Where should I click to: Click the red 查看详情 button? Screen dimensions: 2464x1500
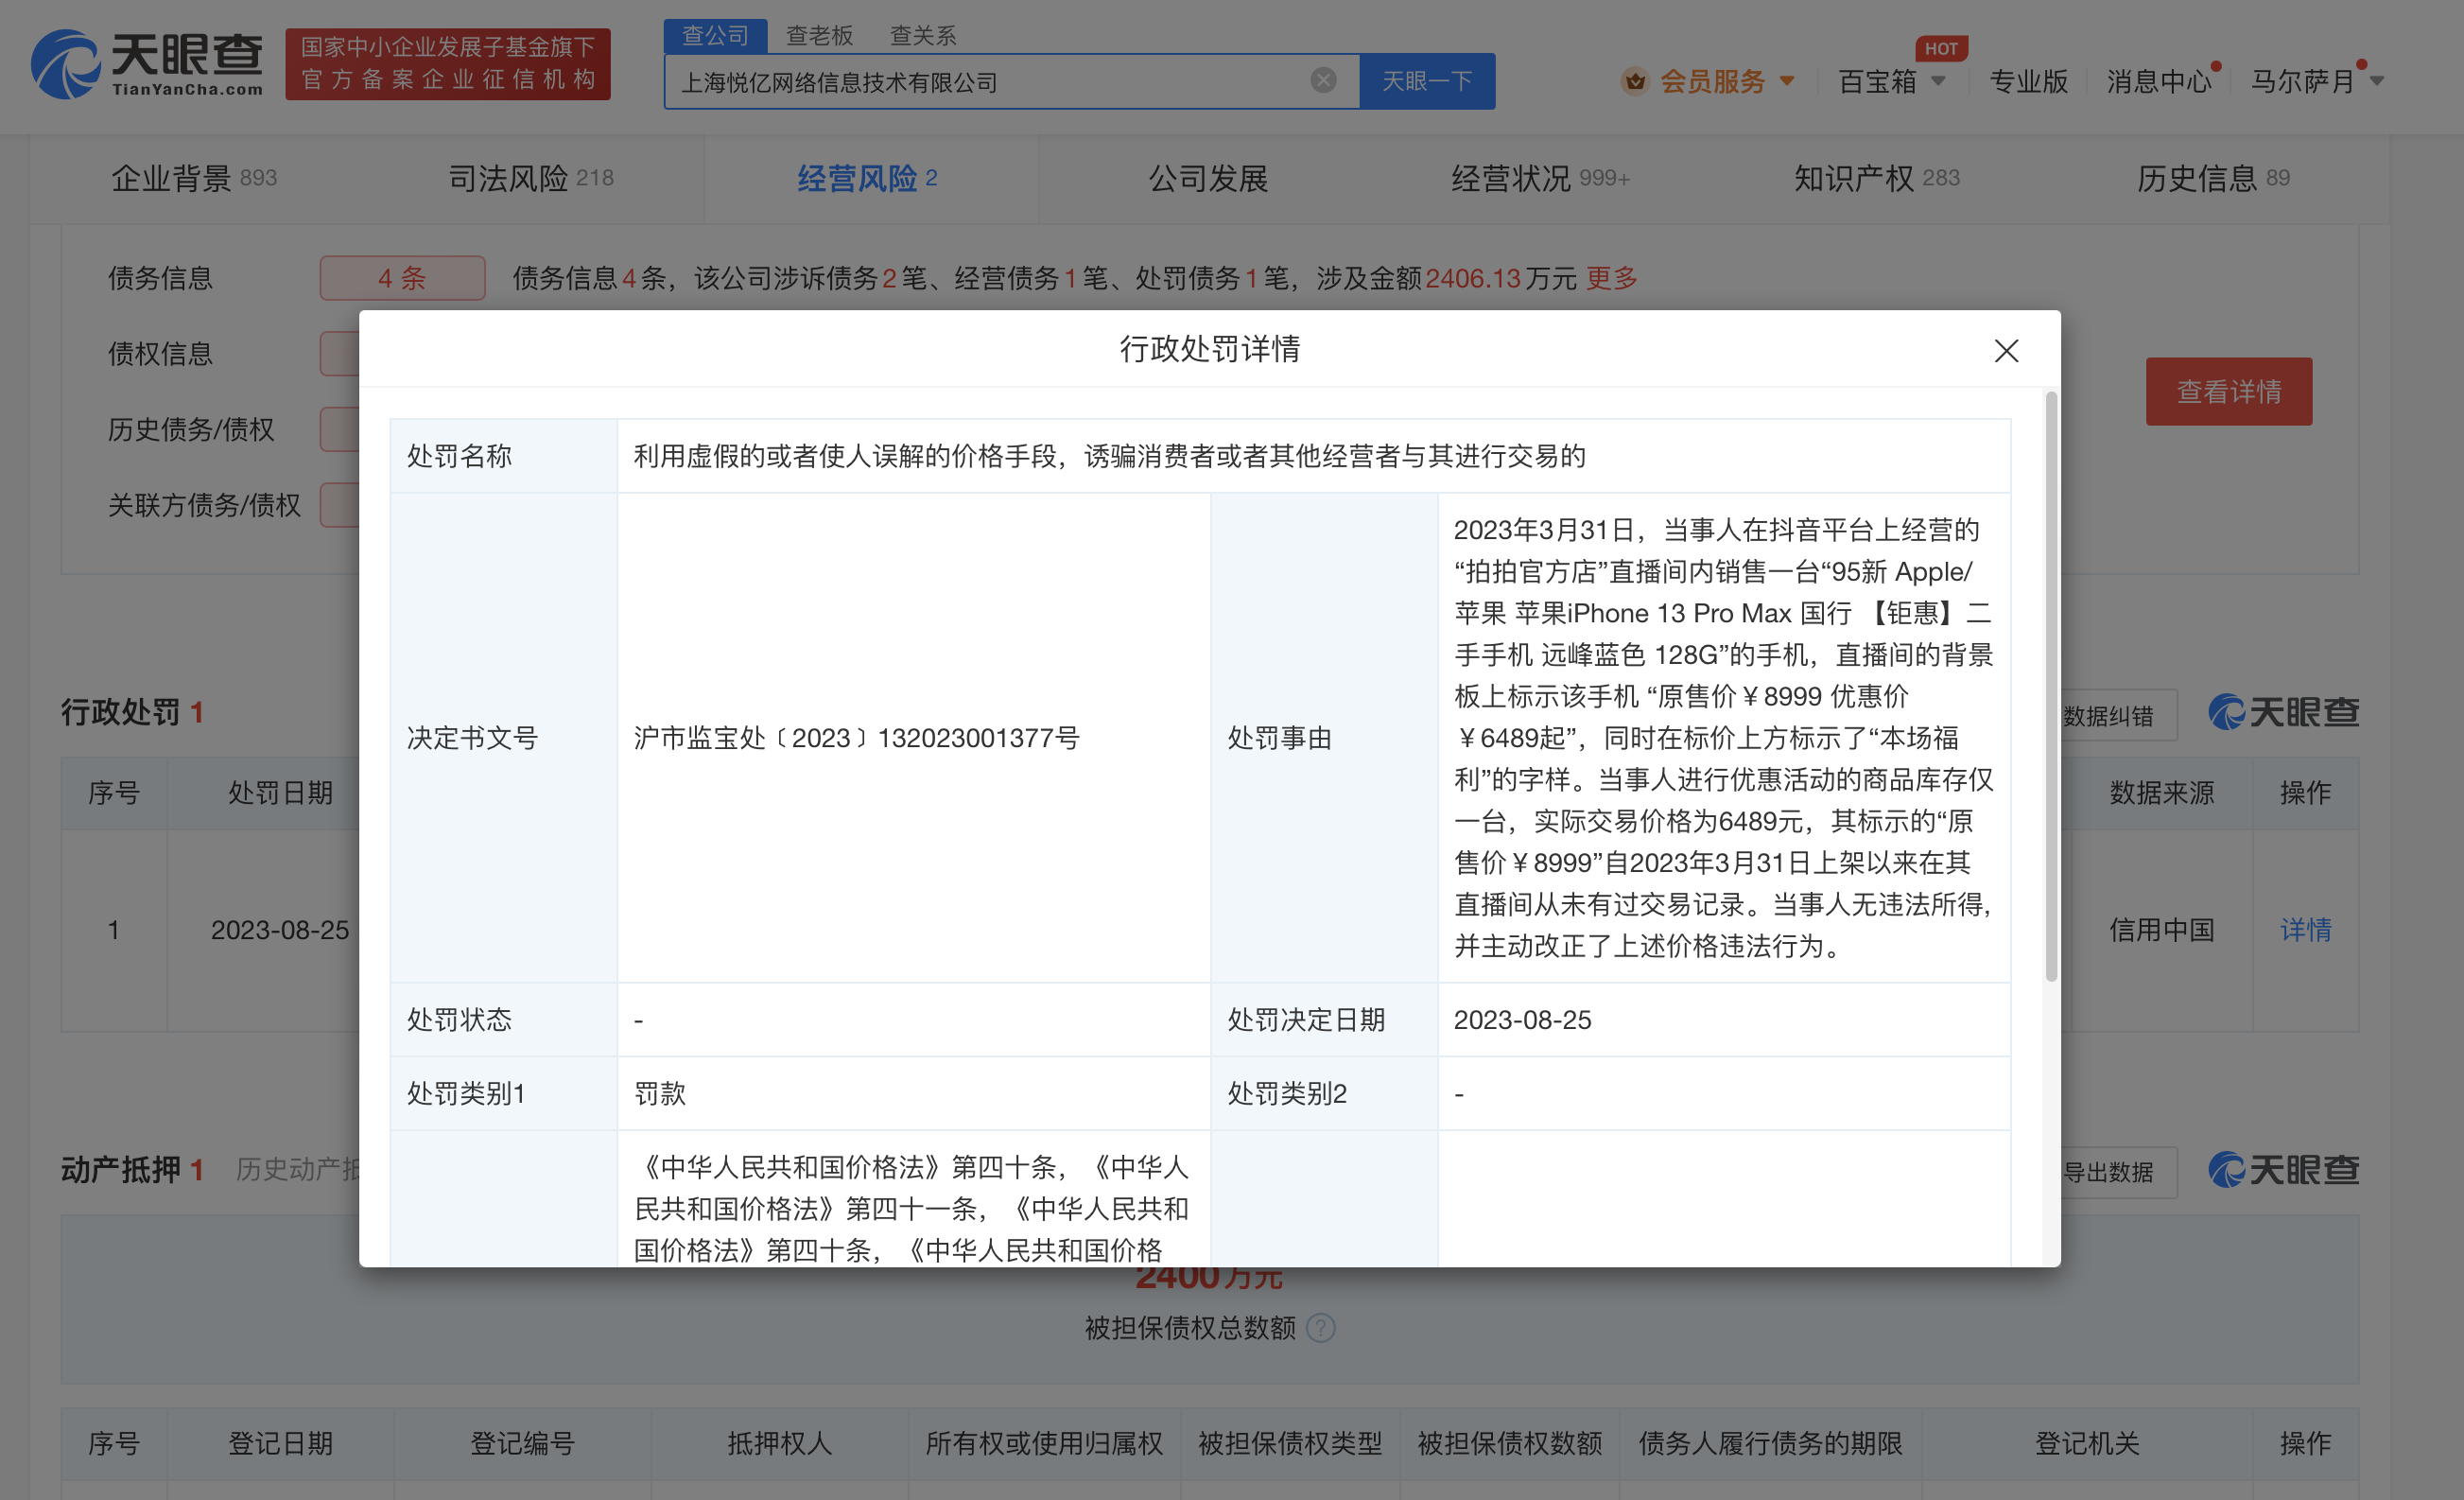point(2228,392)
